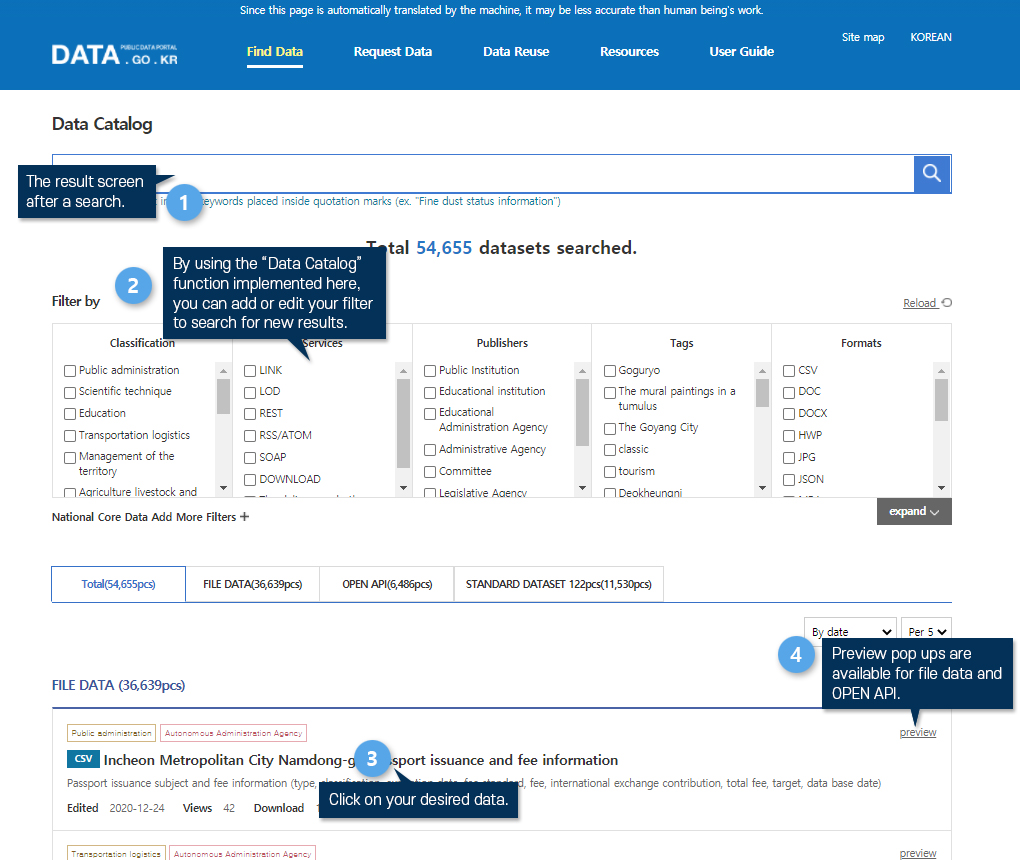The image size is (1020, 860).
Task: Switch site language to KOREAN
Action: [x=930, y=38]
